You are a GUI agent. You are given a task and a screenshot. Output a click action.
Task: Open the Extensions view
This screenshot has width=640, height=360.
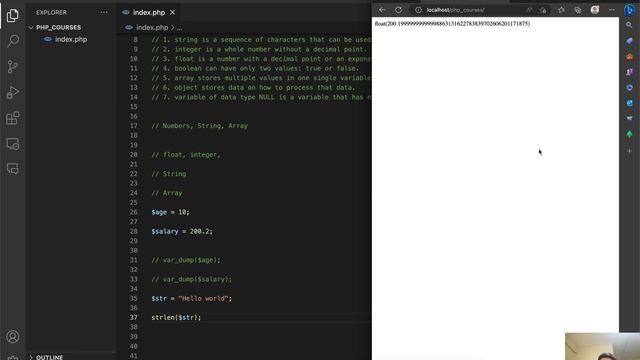click(13, 118)
